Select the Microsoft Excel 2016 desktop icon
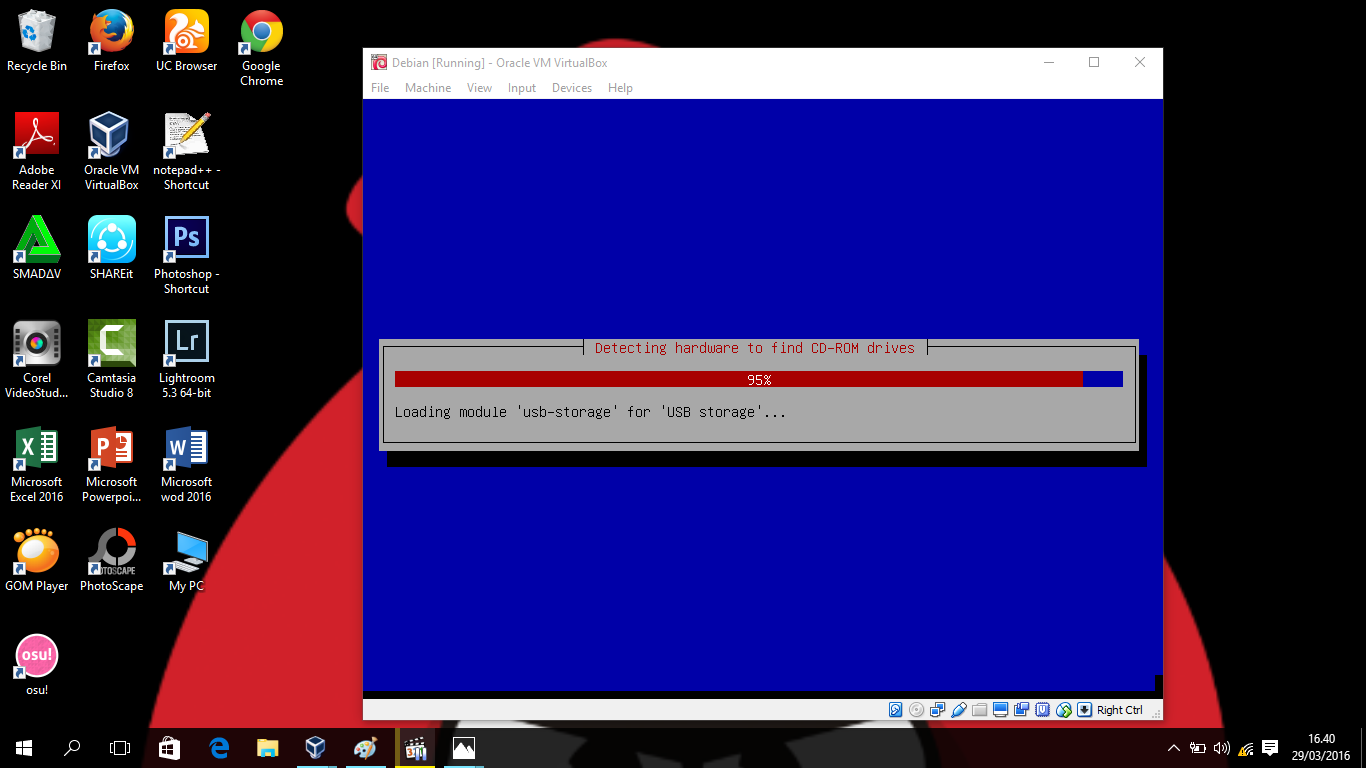1366x768 pixels. (x=37, y=464)
